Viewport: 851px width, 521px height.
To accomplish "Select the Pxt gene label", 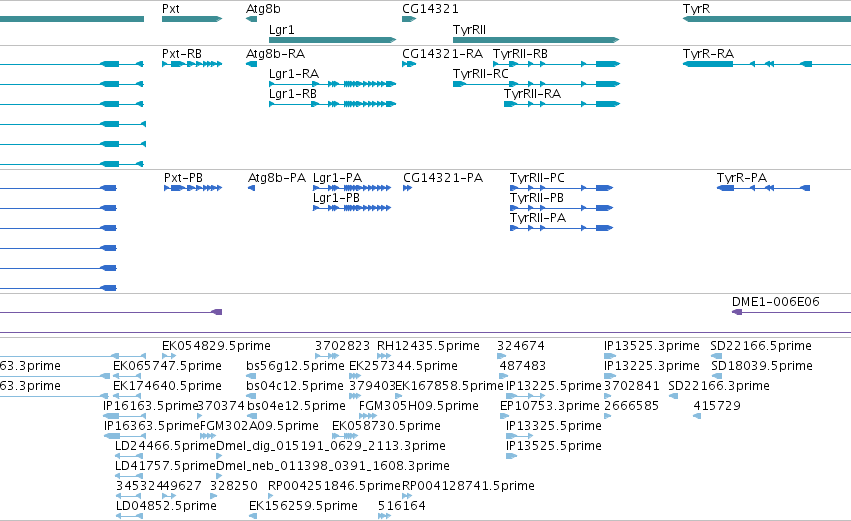I will point(170,9).
